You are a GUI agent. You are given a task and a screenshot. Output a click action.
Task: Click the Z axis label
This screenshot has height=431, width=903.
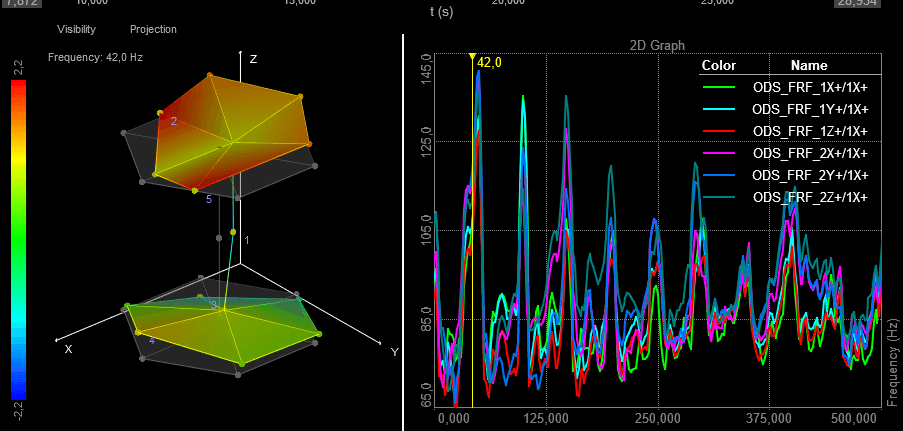(x=253, y=59)
